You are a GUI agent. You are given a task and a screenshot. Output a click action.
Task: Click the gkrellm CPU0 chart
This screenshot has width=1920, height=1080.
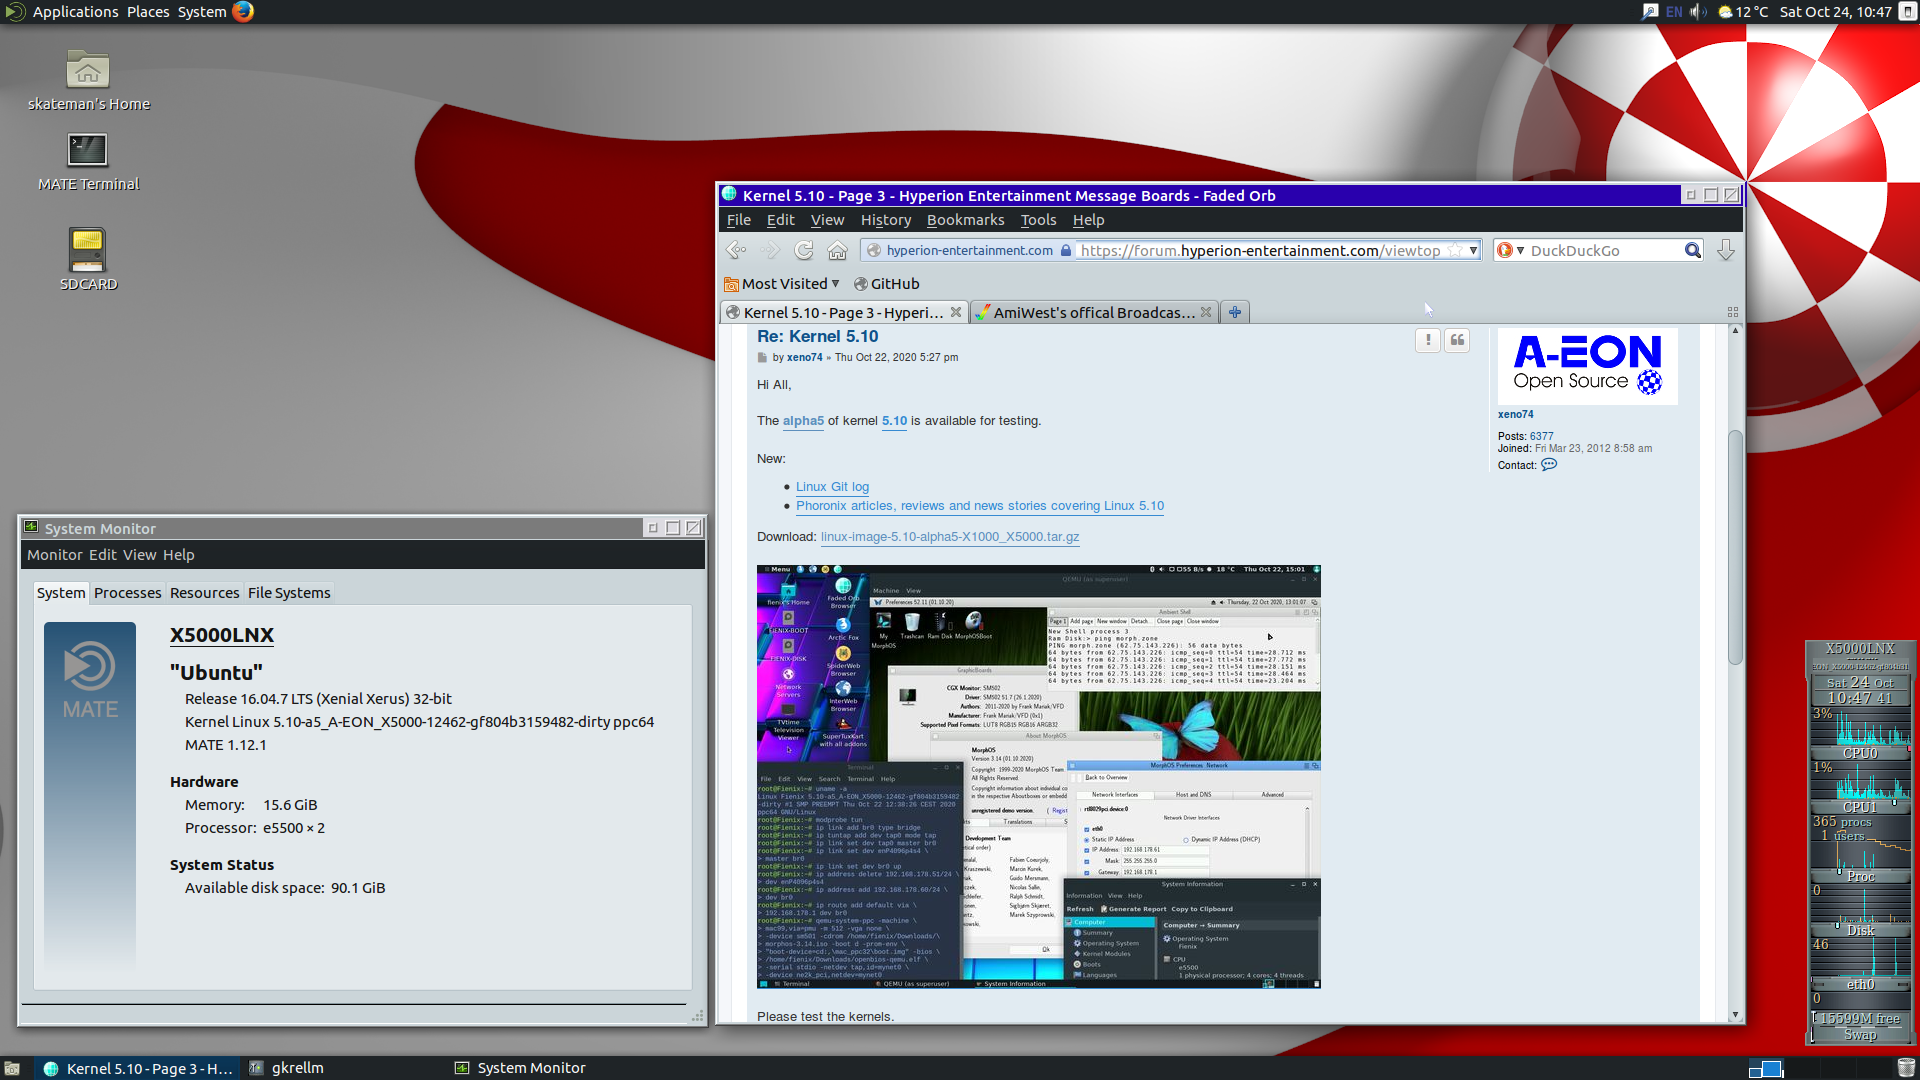pyautogui.click(x=1860, y=730)
